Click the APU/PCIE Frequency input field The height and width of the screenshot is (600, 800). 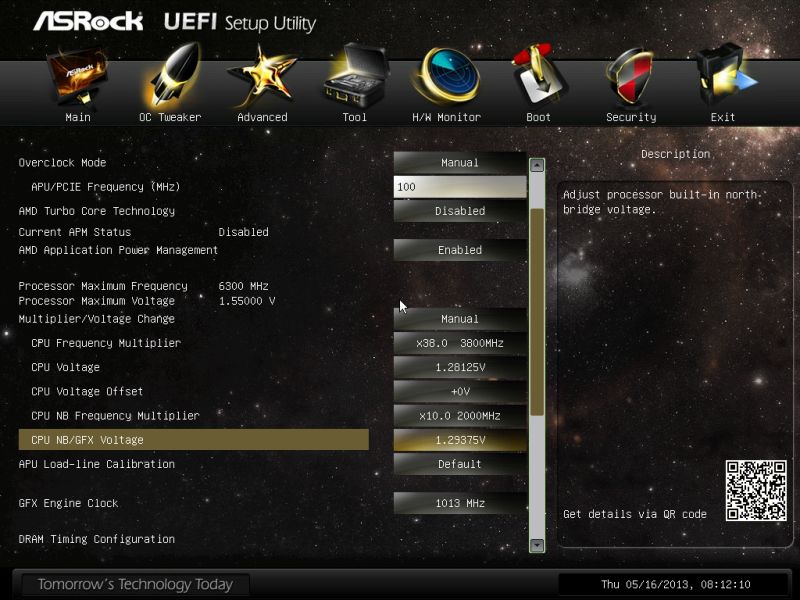(x=460, y=187)
